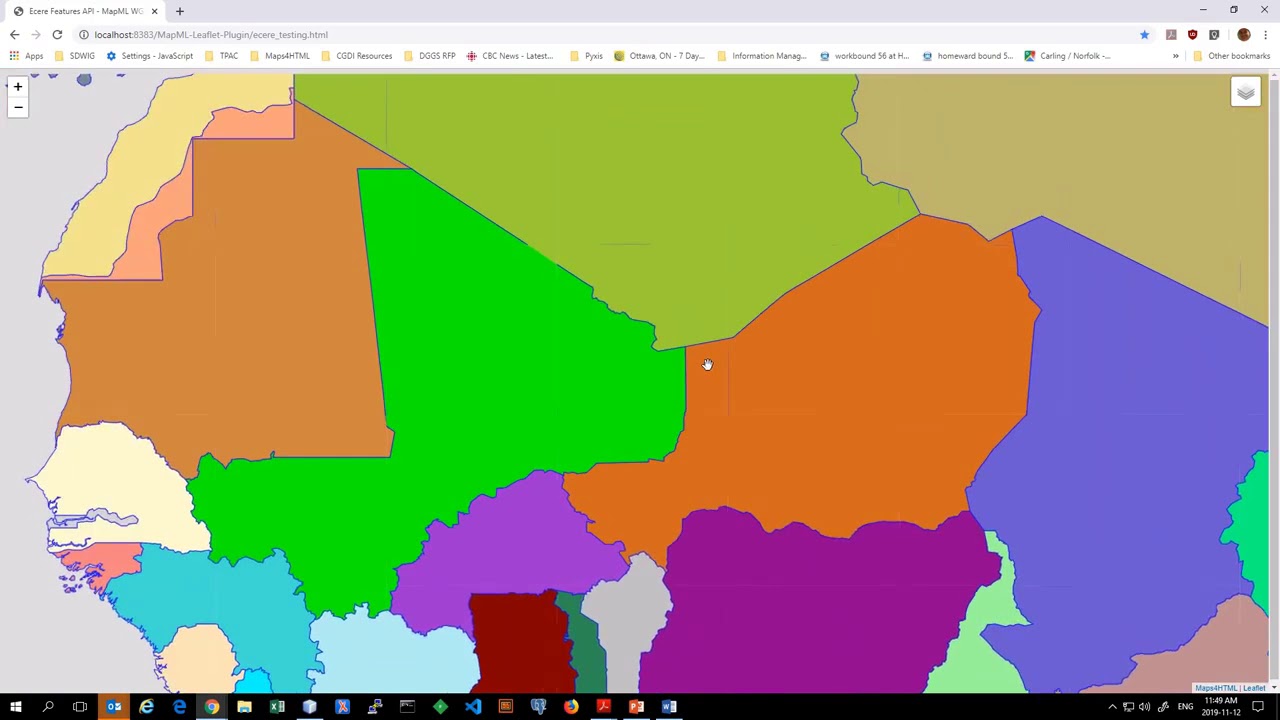Open a new browser tab
Image resolution: width=1280 pixels, height=720 pixels.
click(180, 11)
